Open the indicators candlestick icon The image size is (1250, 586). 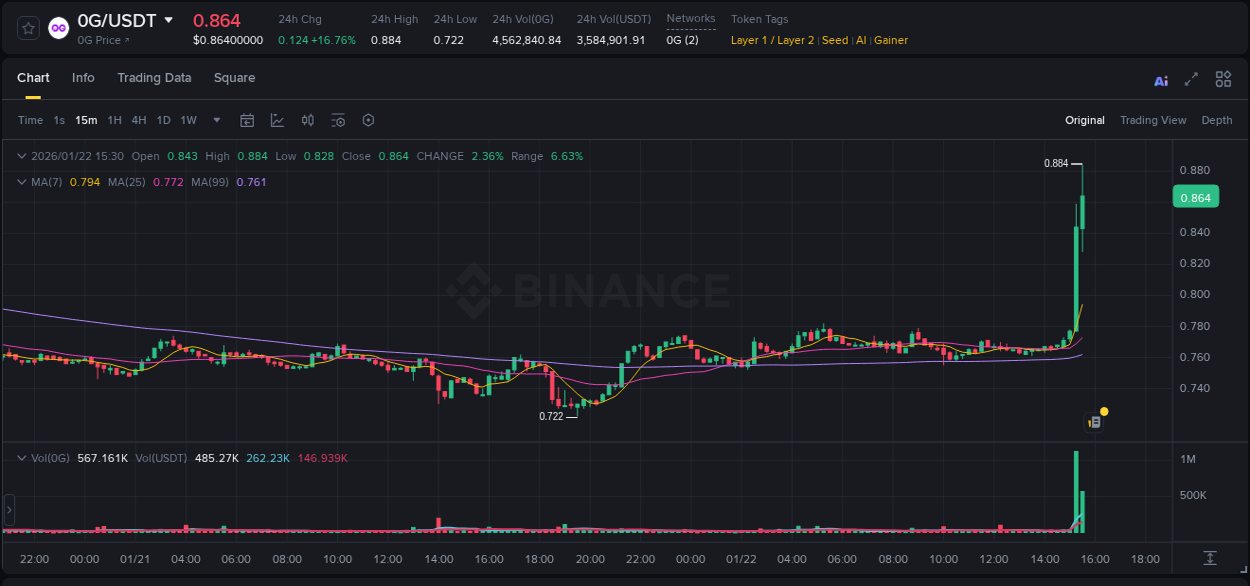[307, 120]
